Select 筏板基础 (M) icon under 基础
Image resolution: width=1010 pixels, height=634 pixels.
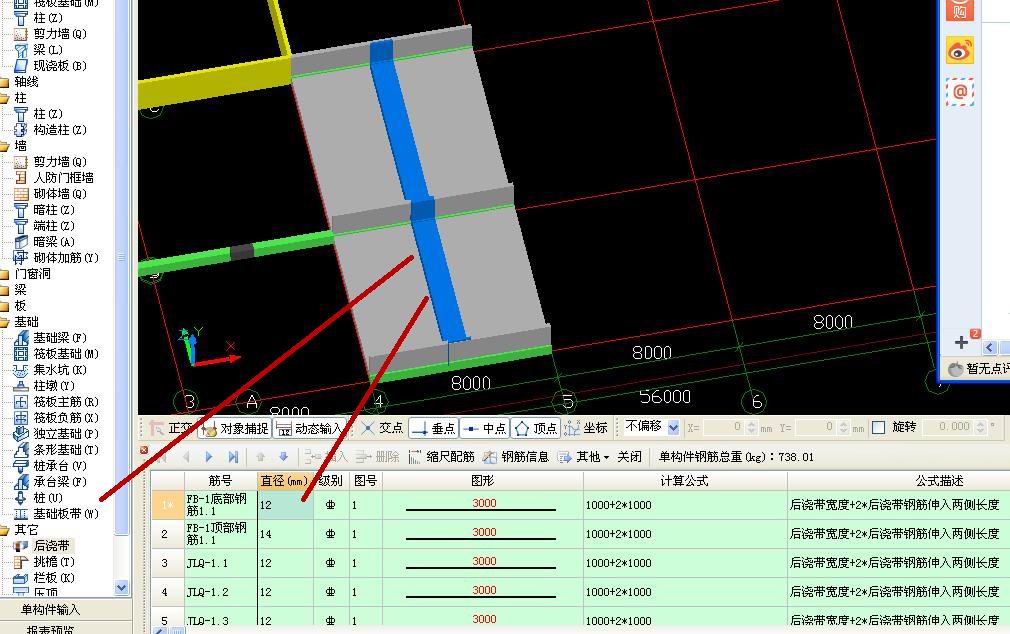pos(21,354)
